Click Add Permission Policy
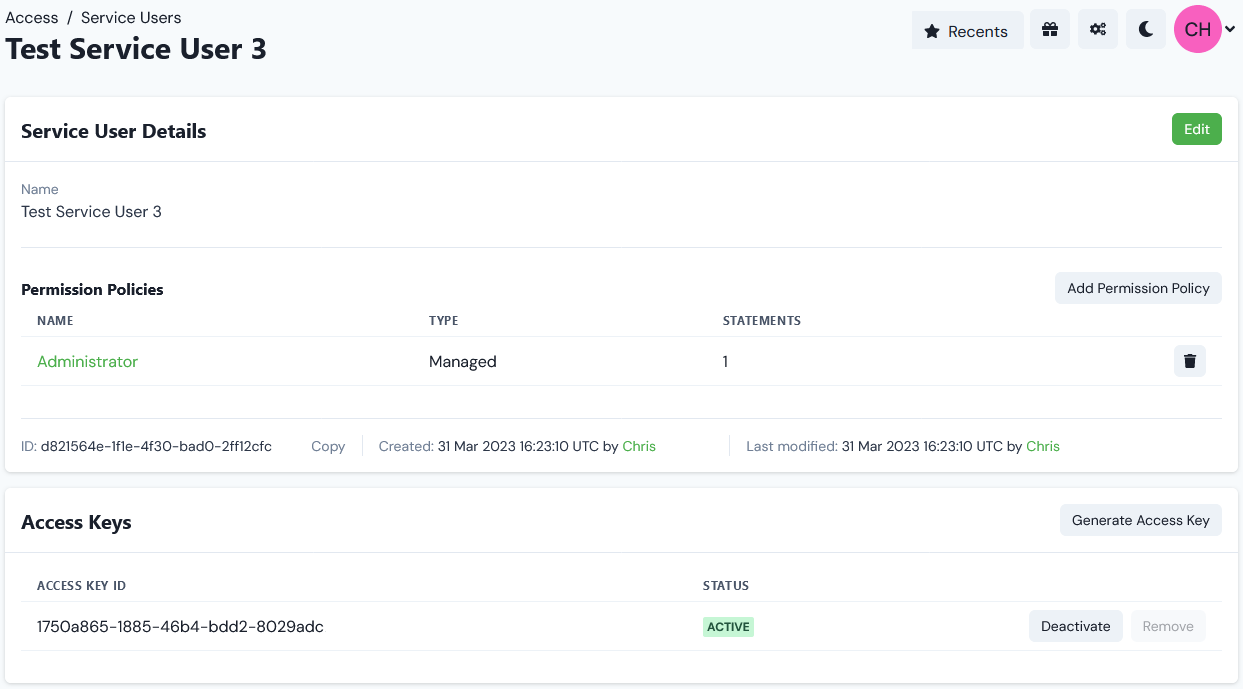 coord(1138,288)
